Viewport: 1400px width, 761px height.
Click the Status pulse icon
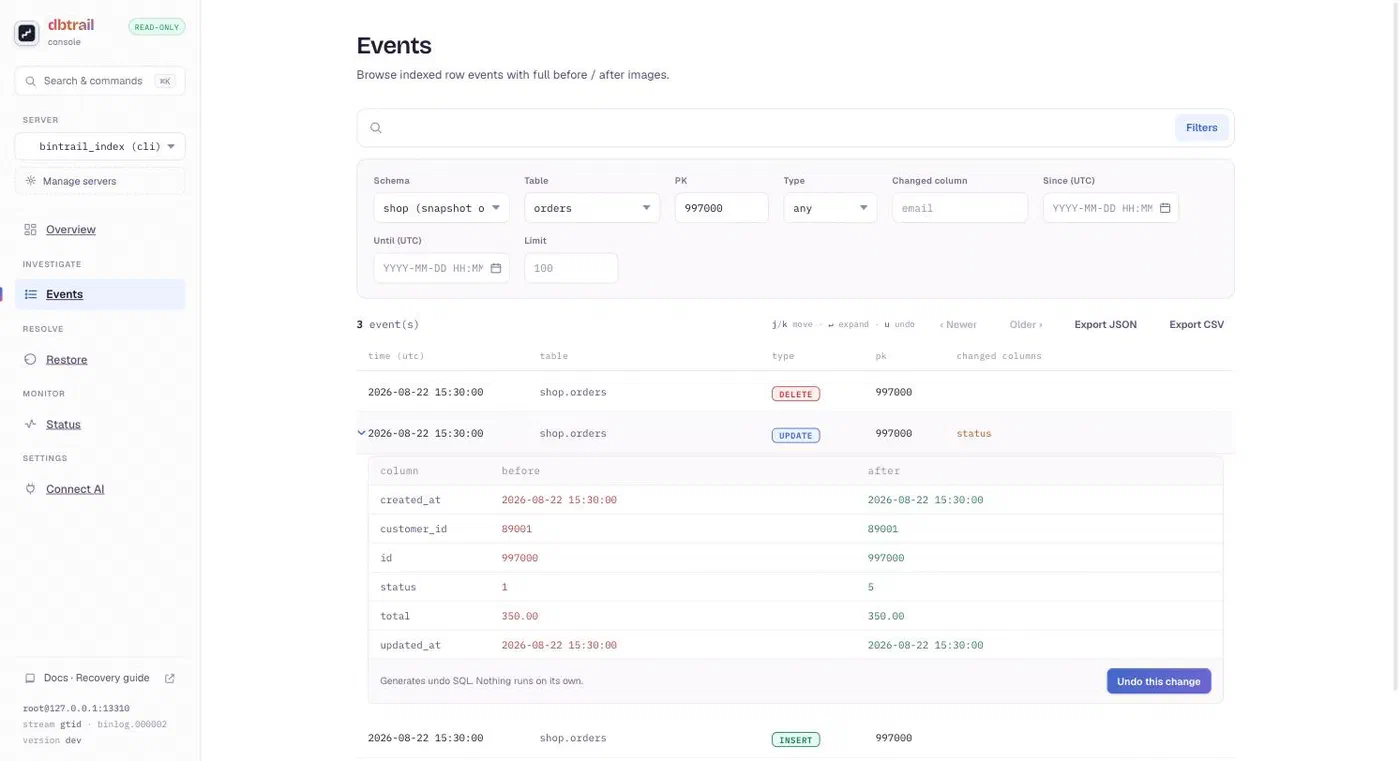click(31, 424)
